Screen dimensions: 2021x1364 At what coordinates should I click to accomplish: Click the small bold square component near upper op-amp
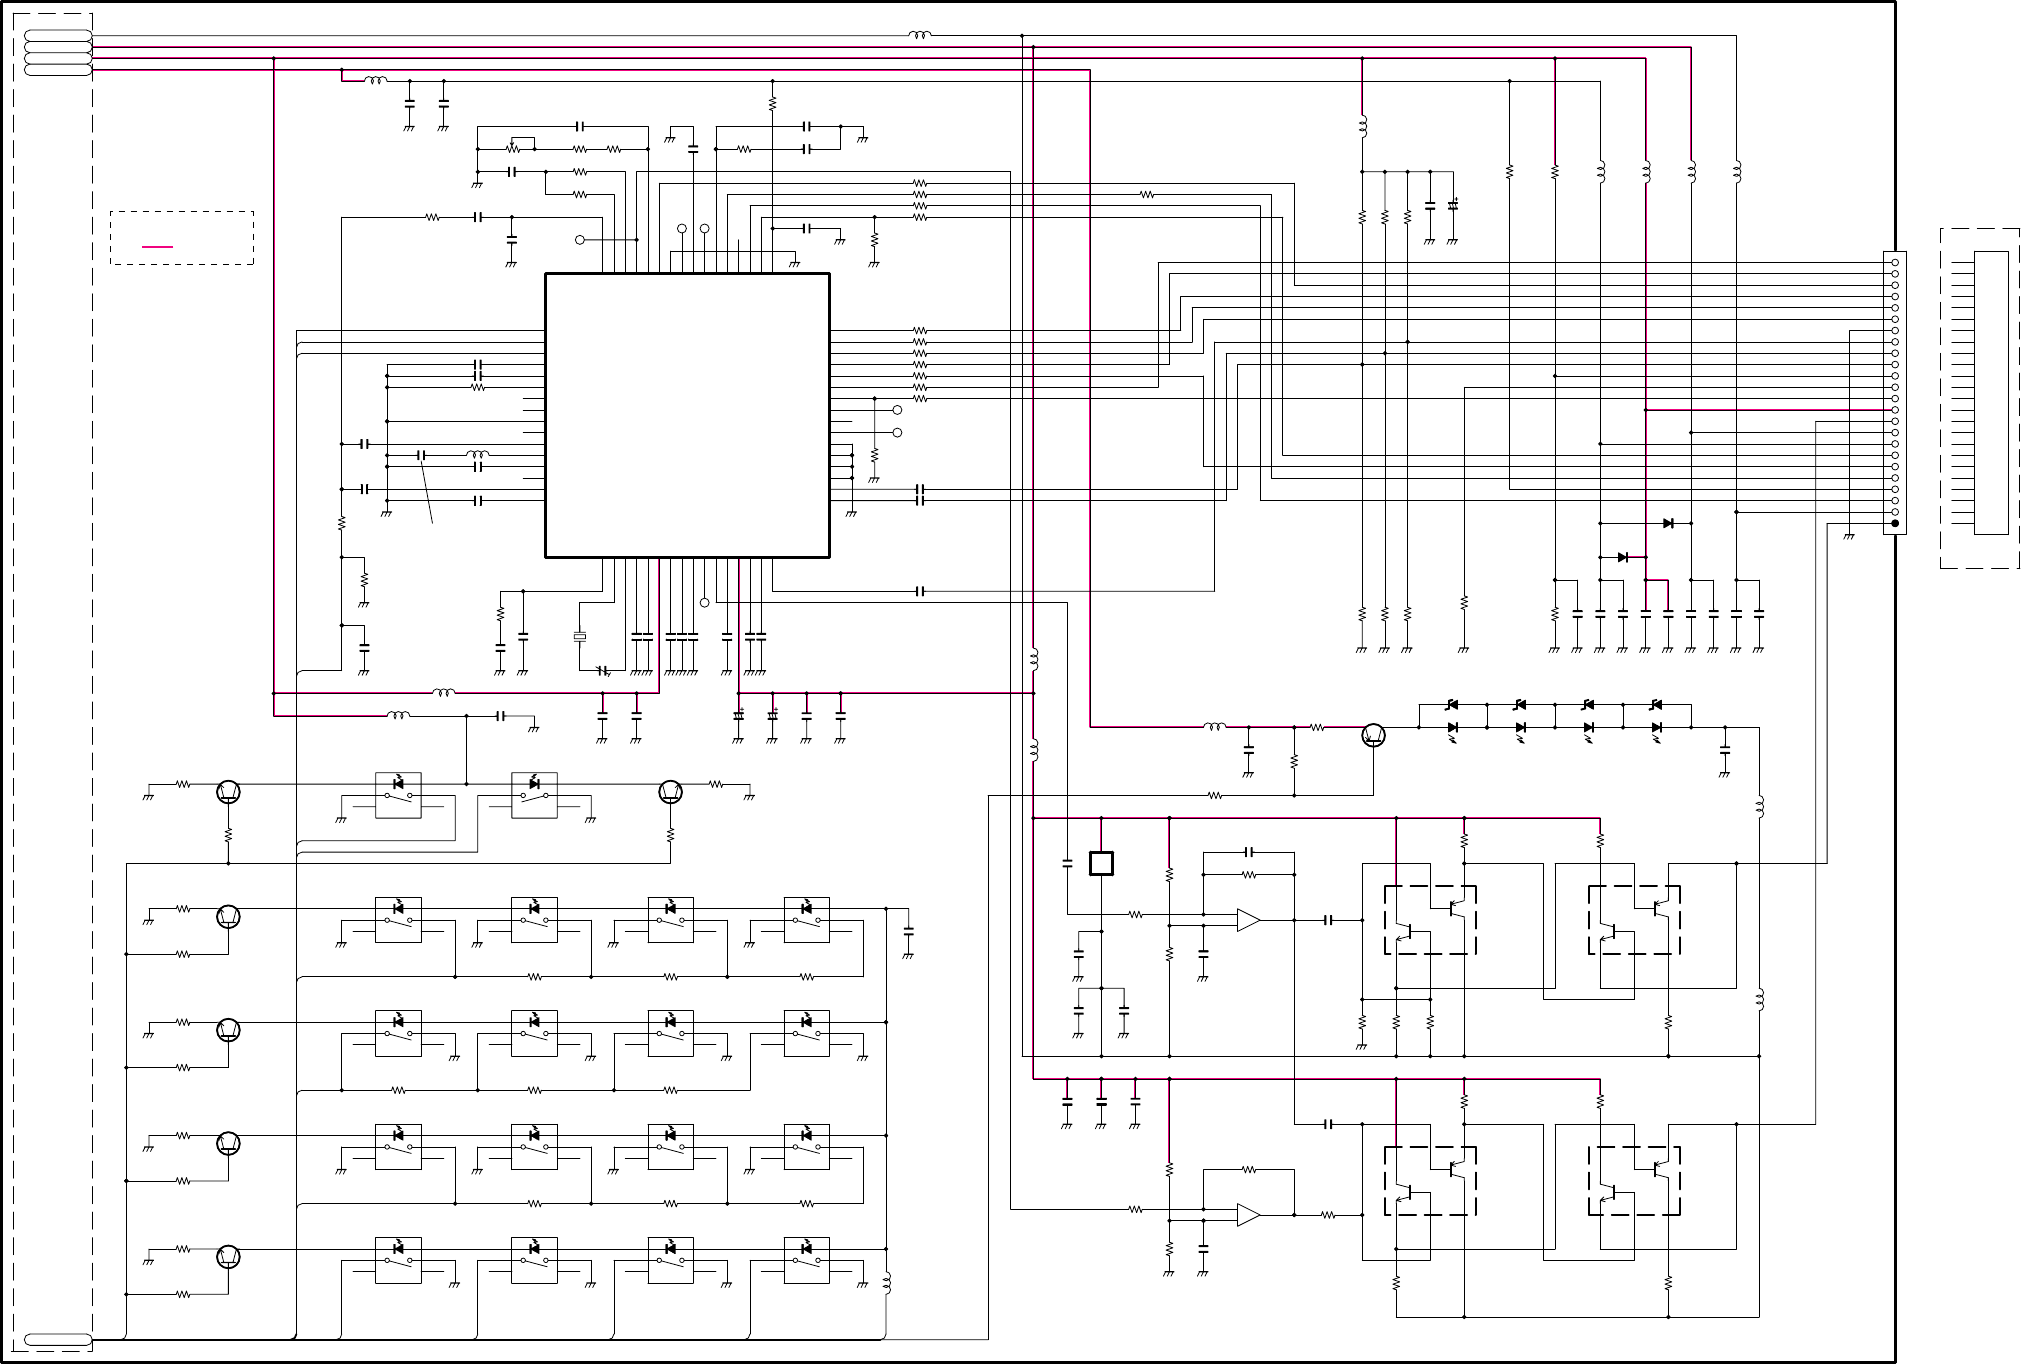pos(1101,863)
